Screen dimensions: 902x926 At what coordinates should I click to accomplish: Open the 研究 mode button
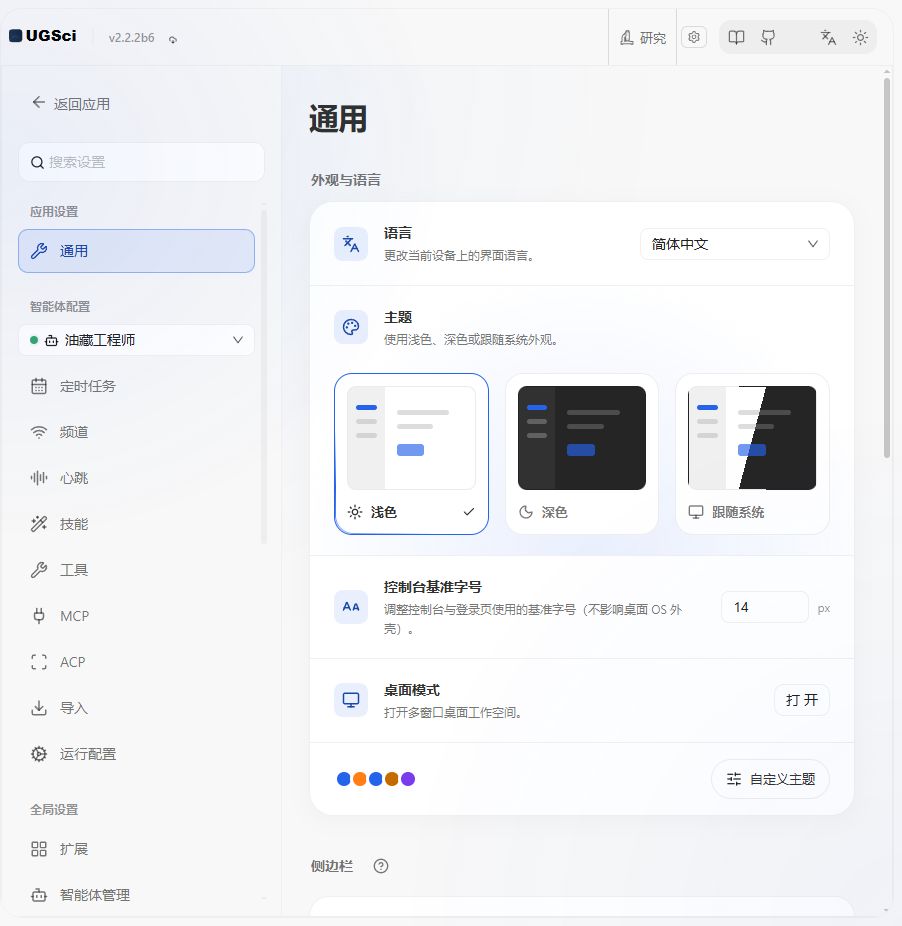(642, 38)
